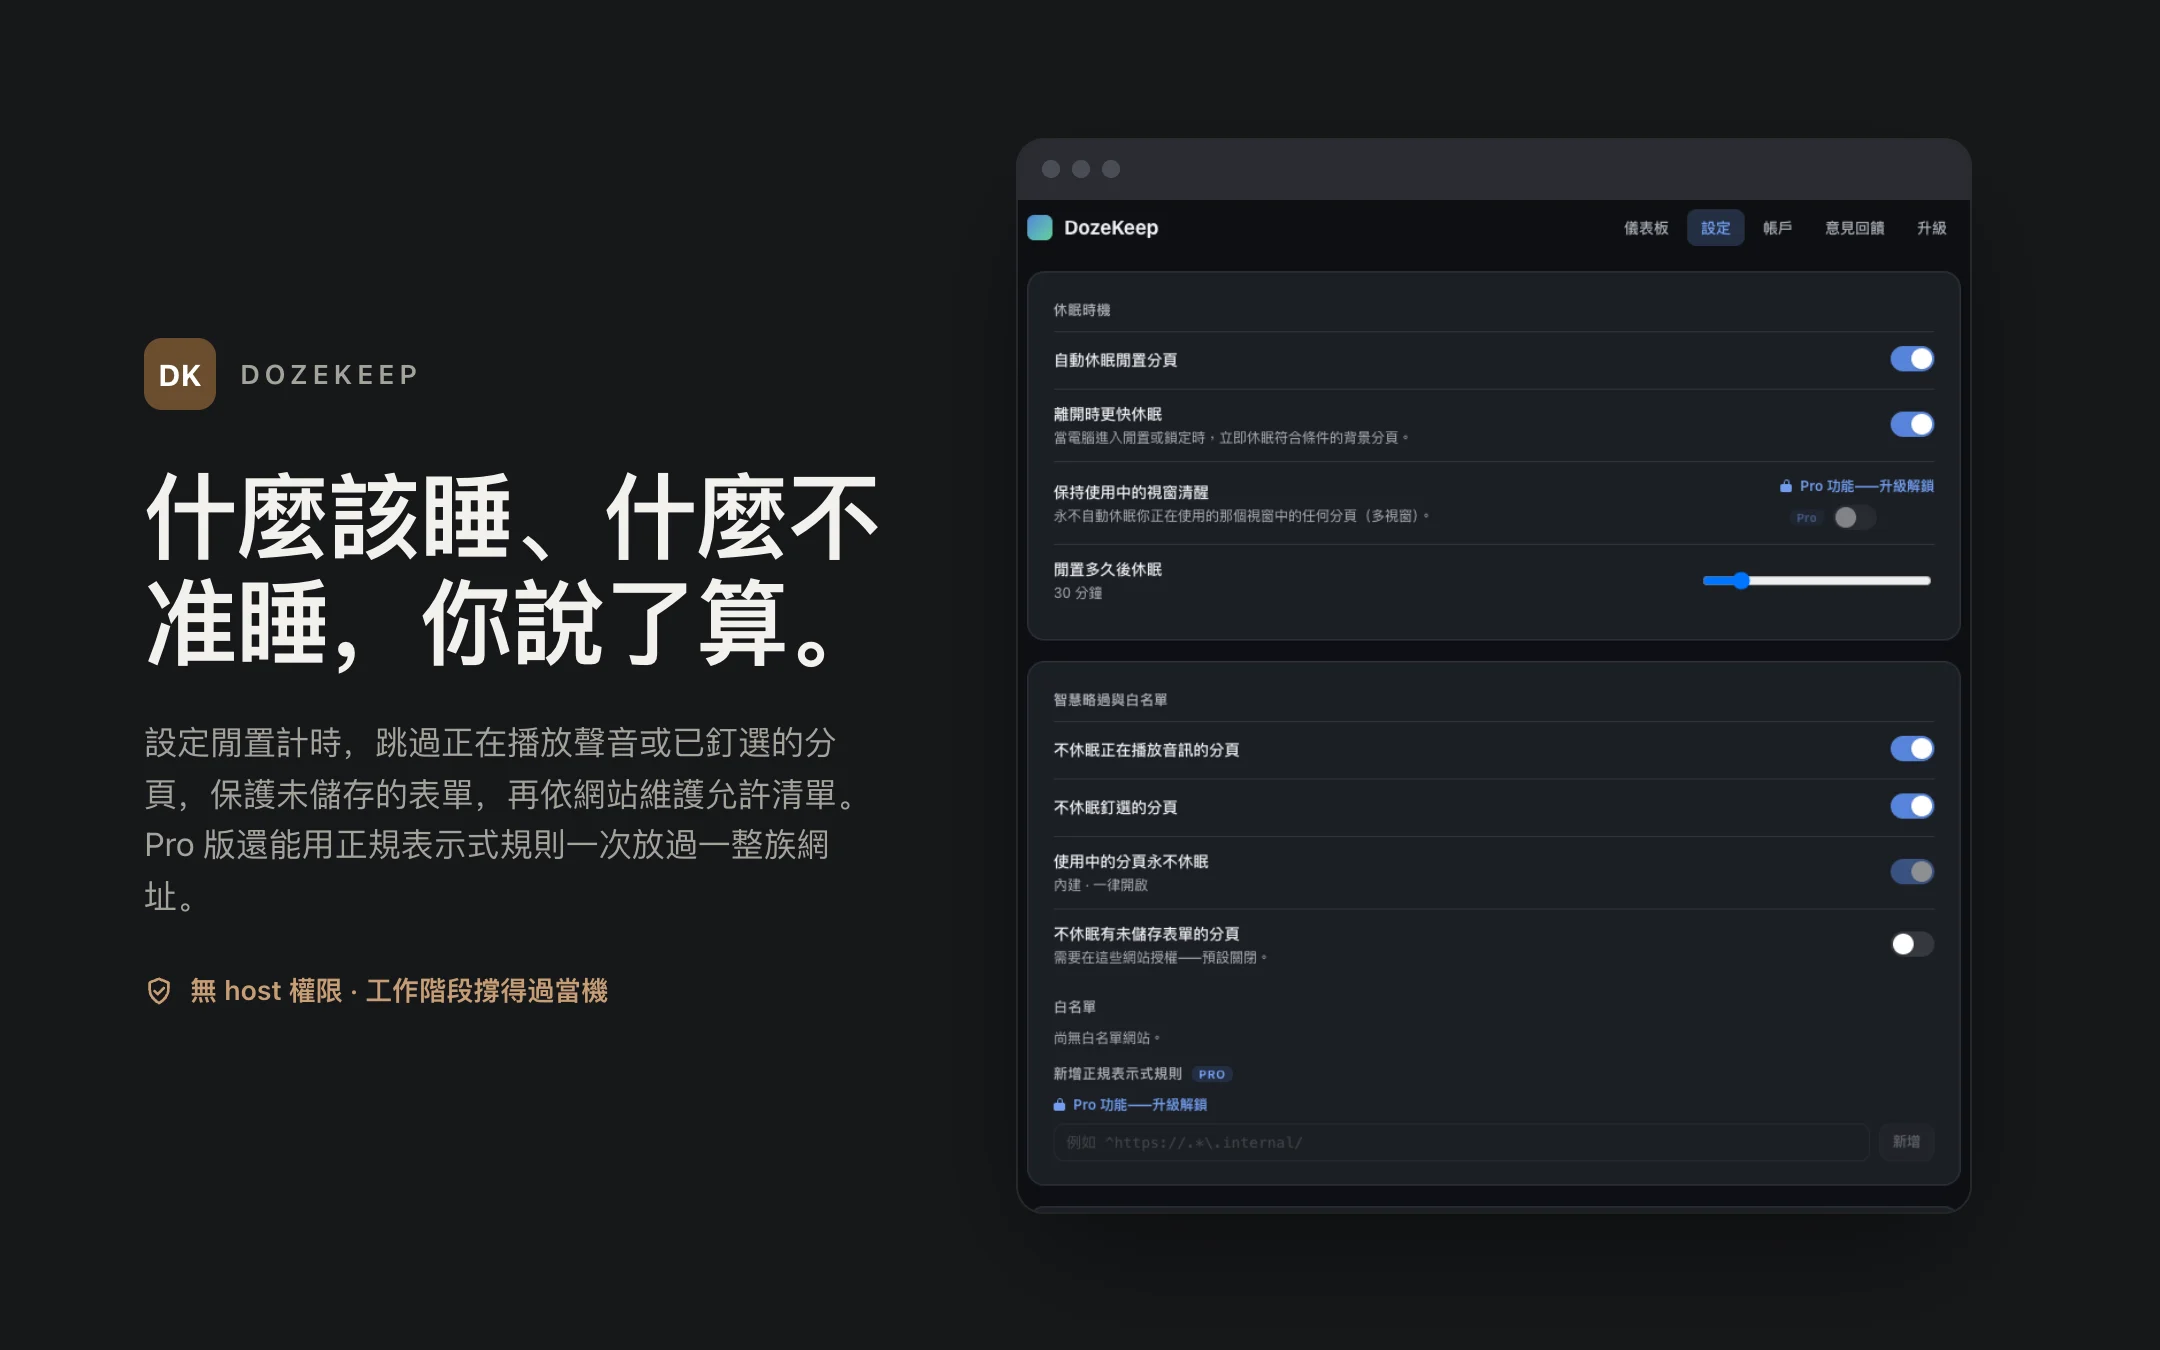The height and width of the screenshot is (1350, 2160).
Task: Click the 智慧略過與白名單 section heading
Action: (1110, 700)
